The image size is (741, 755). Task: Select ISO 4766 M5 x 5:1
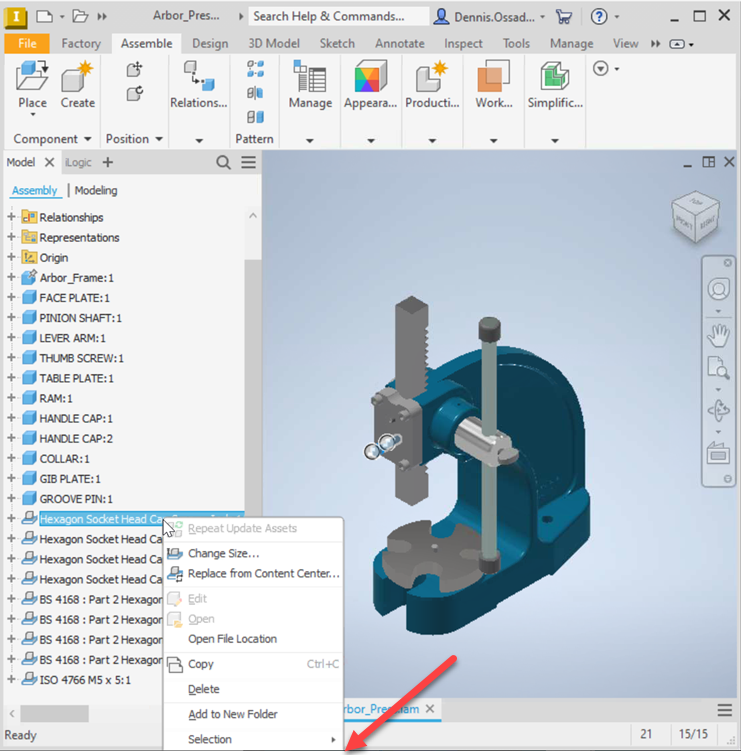(85, 680)
